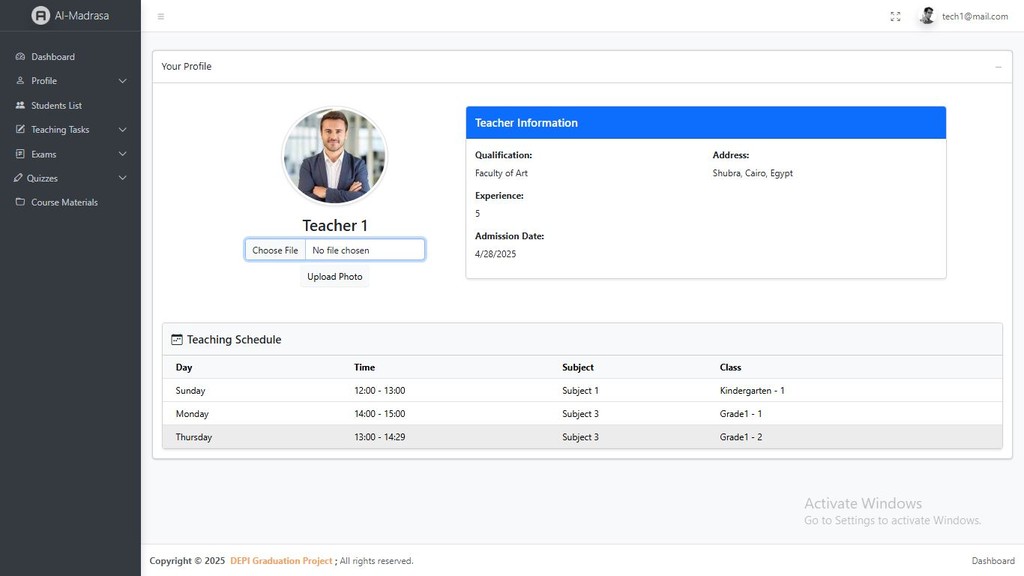Toggle the sidebar hamburger menu
The height and width of the screenshot is (576, 1024).
tap(161, 16)
